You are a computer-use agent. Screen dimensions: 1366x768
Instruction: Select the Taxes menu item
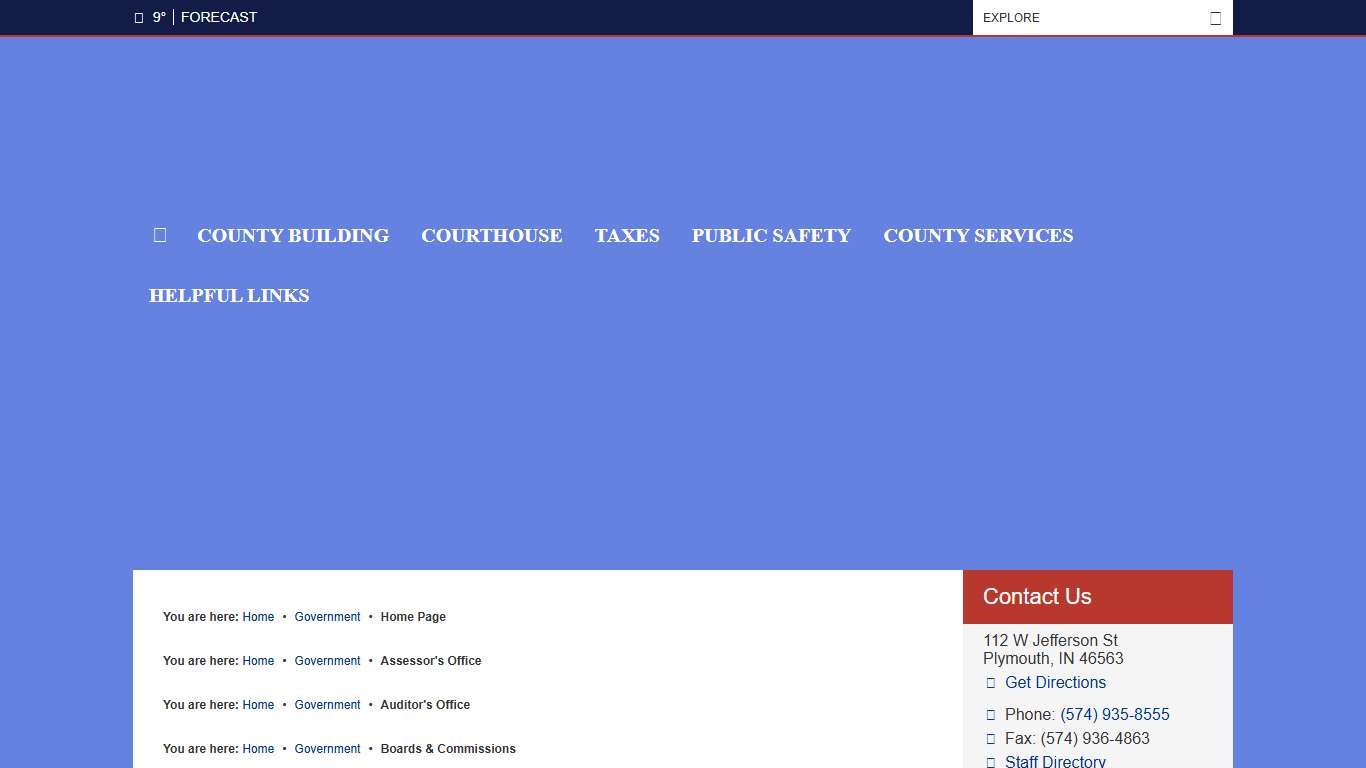pyautogui.click(x=627, y=236)
